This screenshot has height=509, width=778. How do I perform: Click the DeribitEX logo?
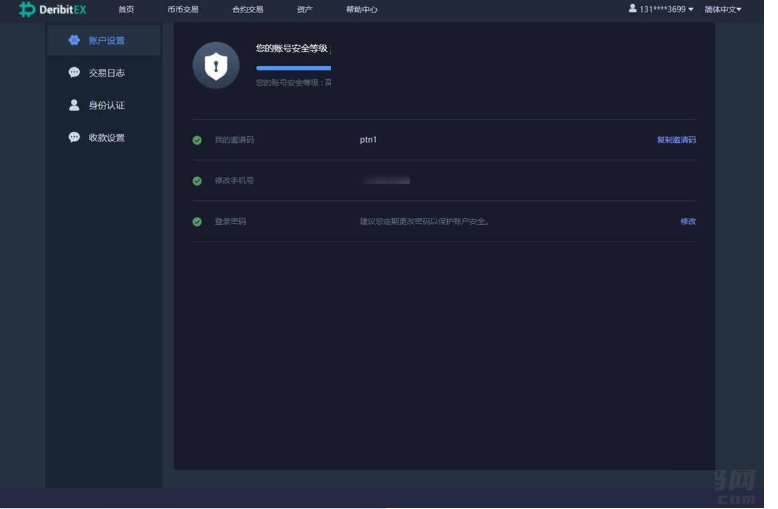point(53,9)
